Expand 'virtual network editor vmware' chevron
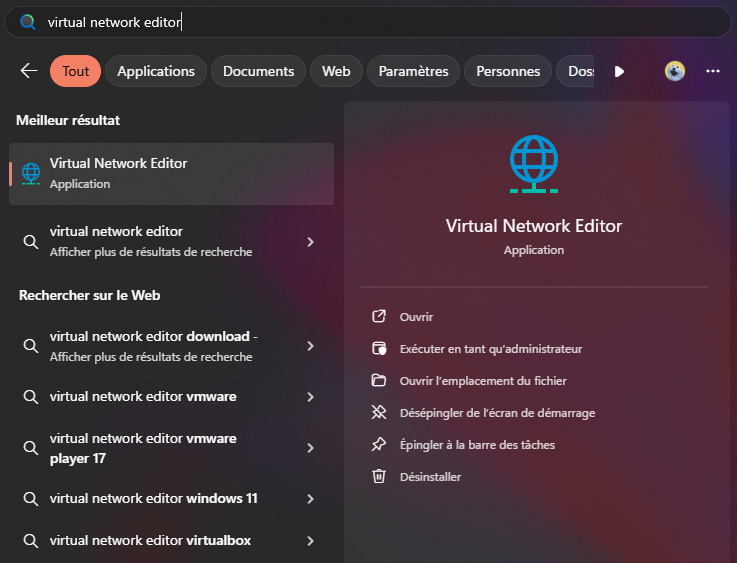The width and height of the screenshot is (737, 563). tap(311, 397)
